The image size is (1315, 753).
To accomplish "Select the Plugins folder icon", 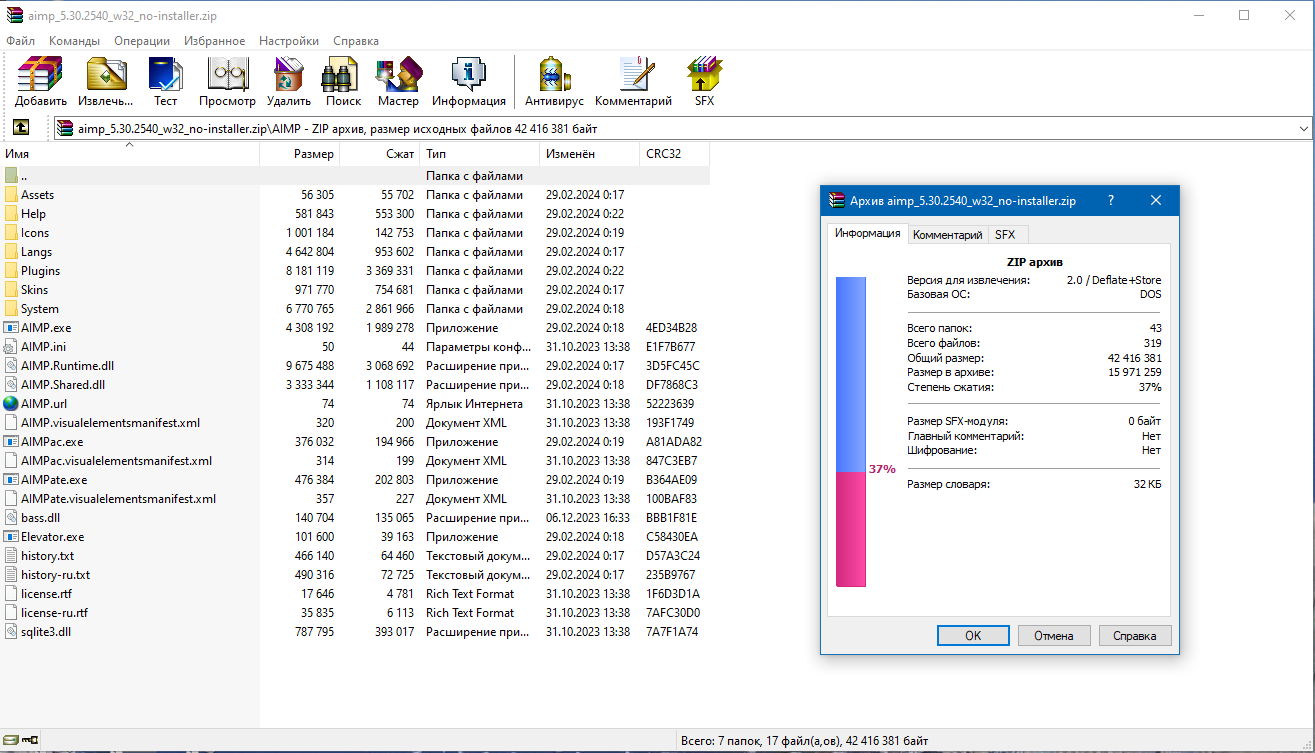I will 11,271.
